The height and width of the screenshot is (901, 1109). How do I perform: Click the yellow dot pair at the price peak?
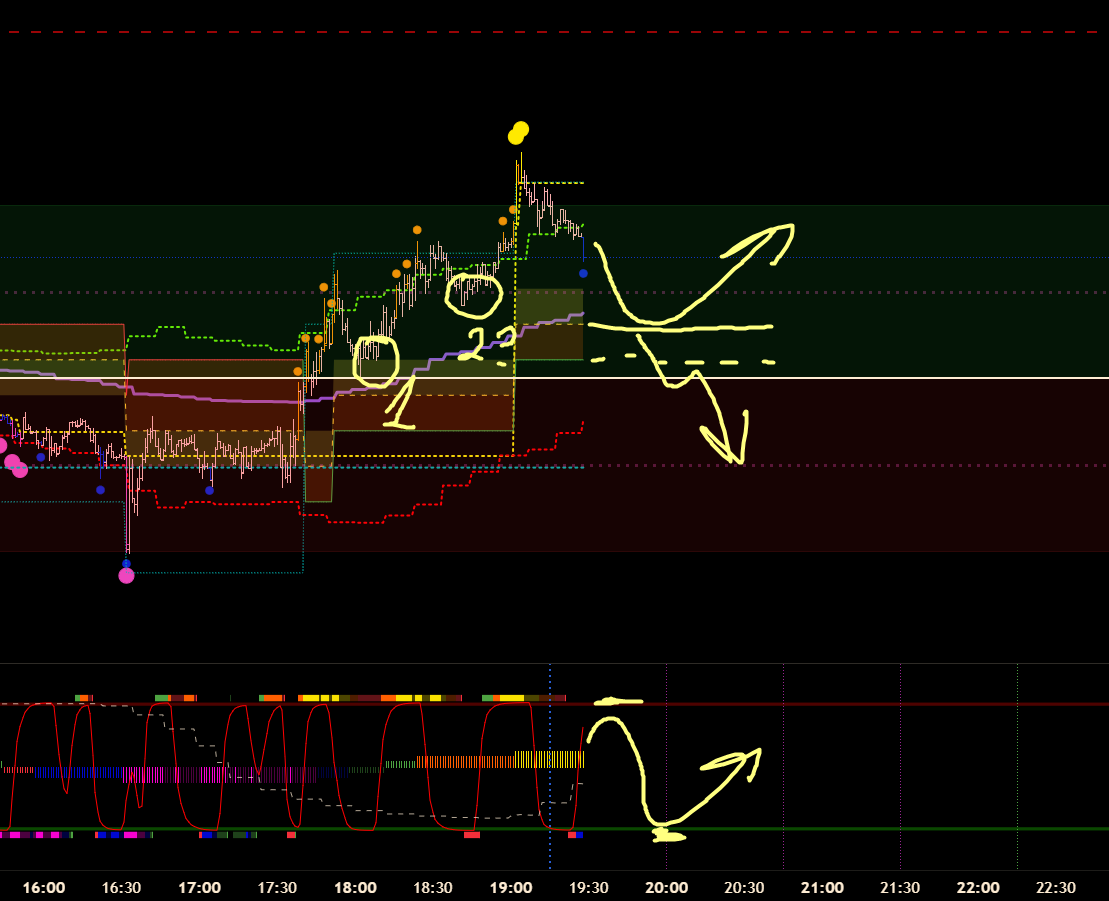tap(518, 133)
